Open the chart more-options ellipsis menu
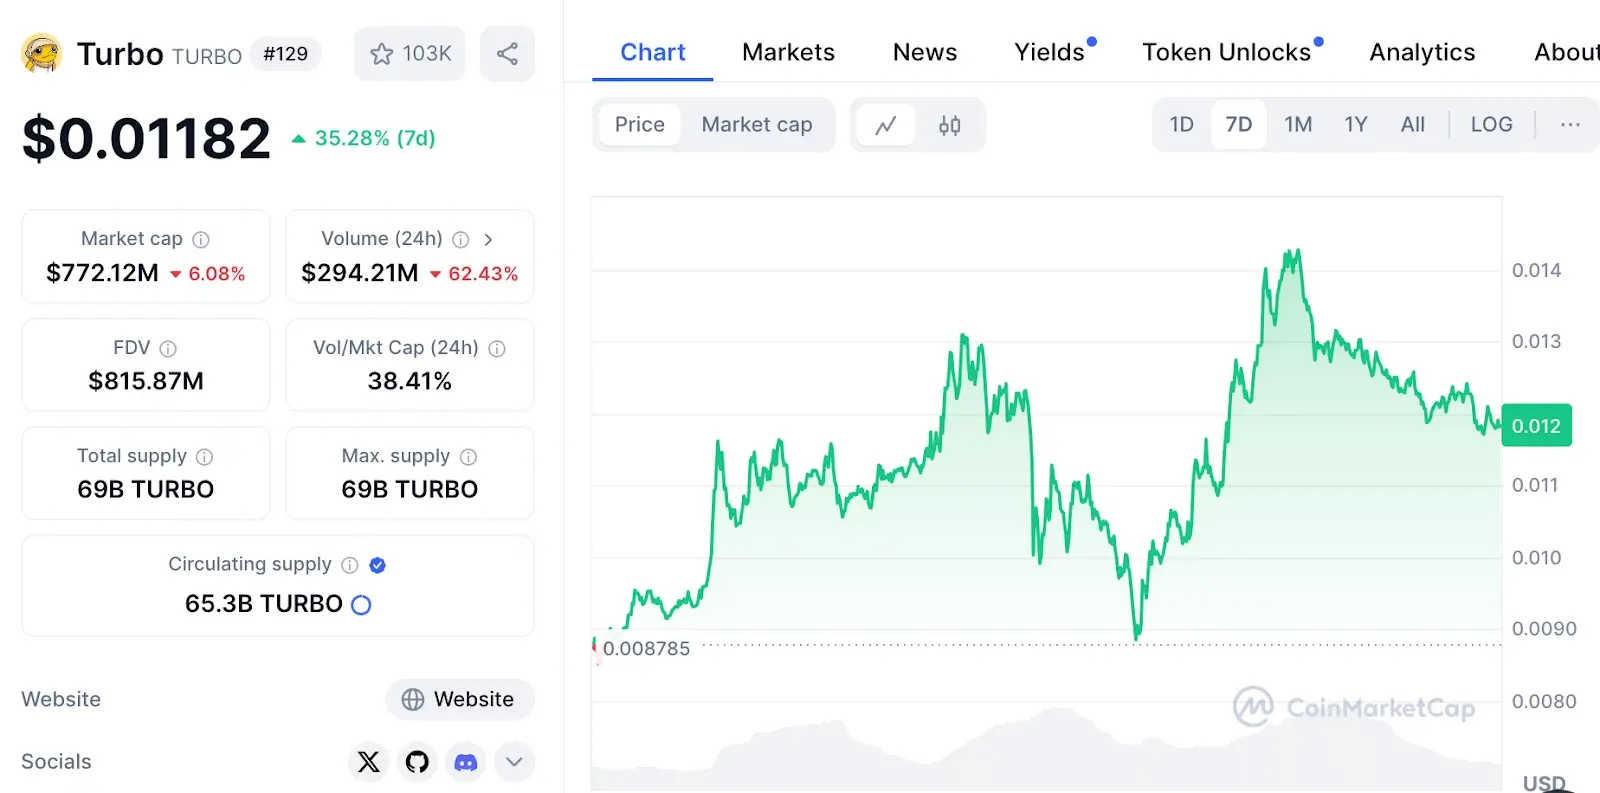1600x793 pixels. coord(1570,125)
